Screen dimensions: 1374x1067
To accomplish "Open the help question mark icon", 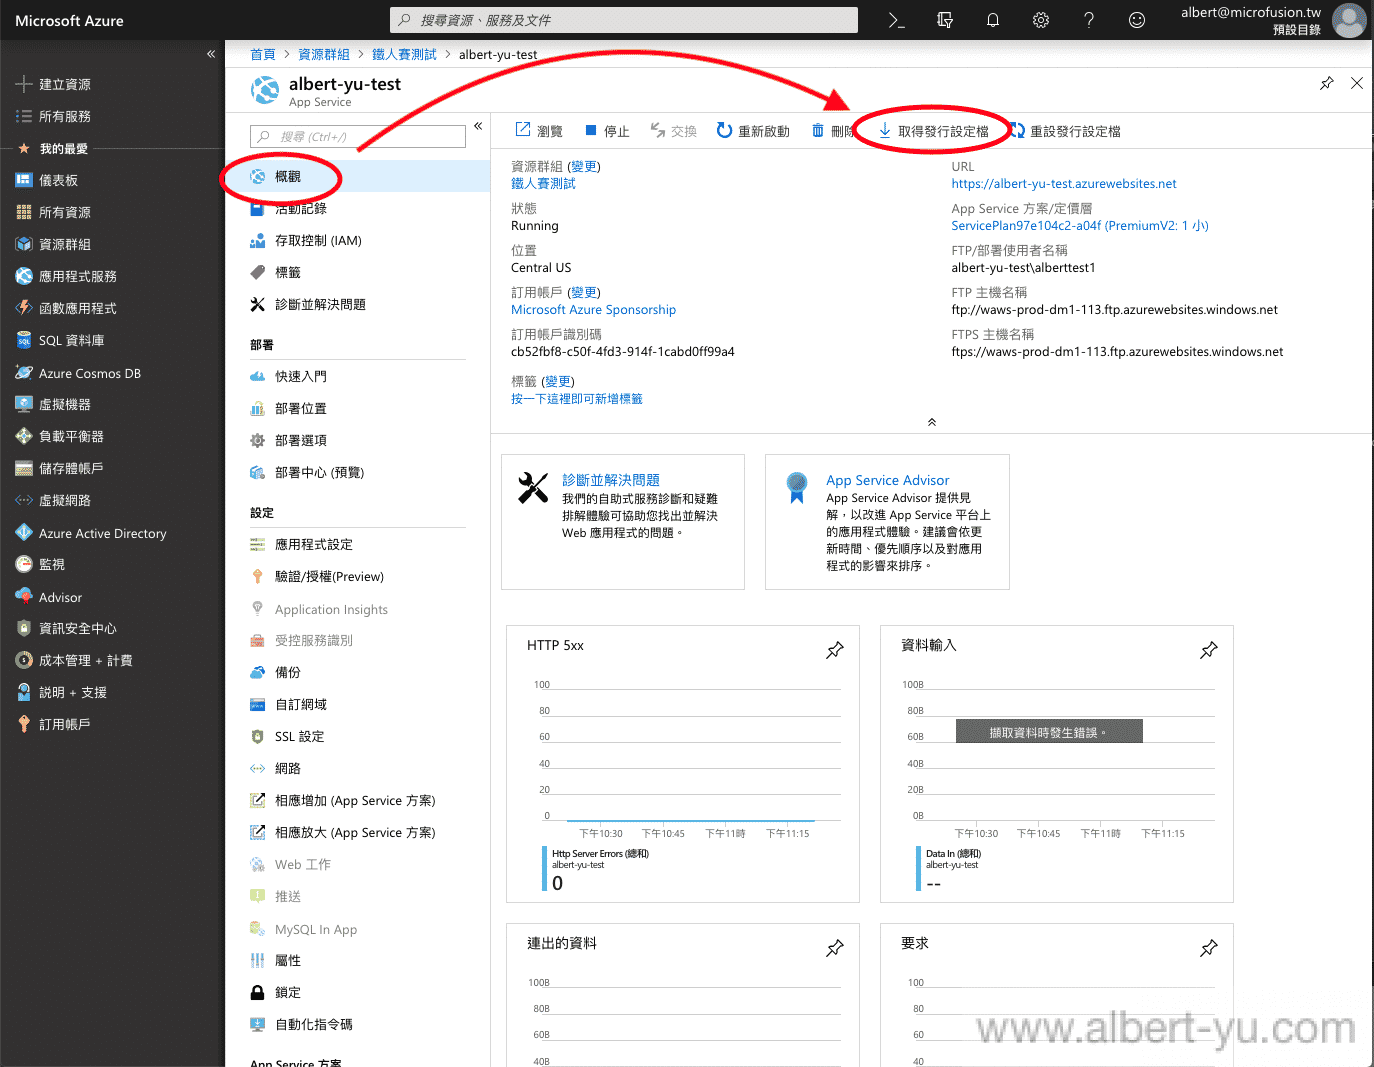I will (1088, 20).
